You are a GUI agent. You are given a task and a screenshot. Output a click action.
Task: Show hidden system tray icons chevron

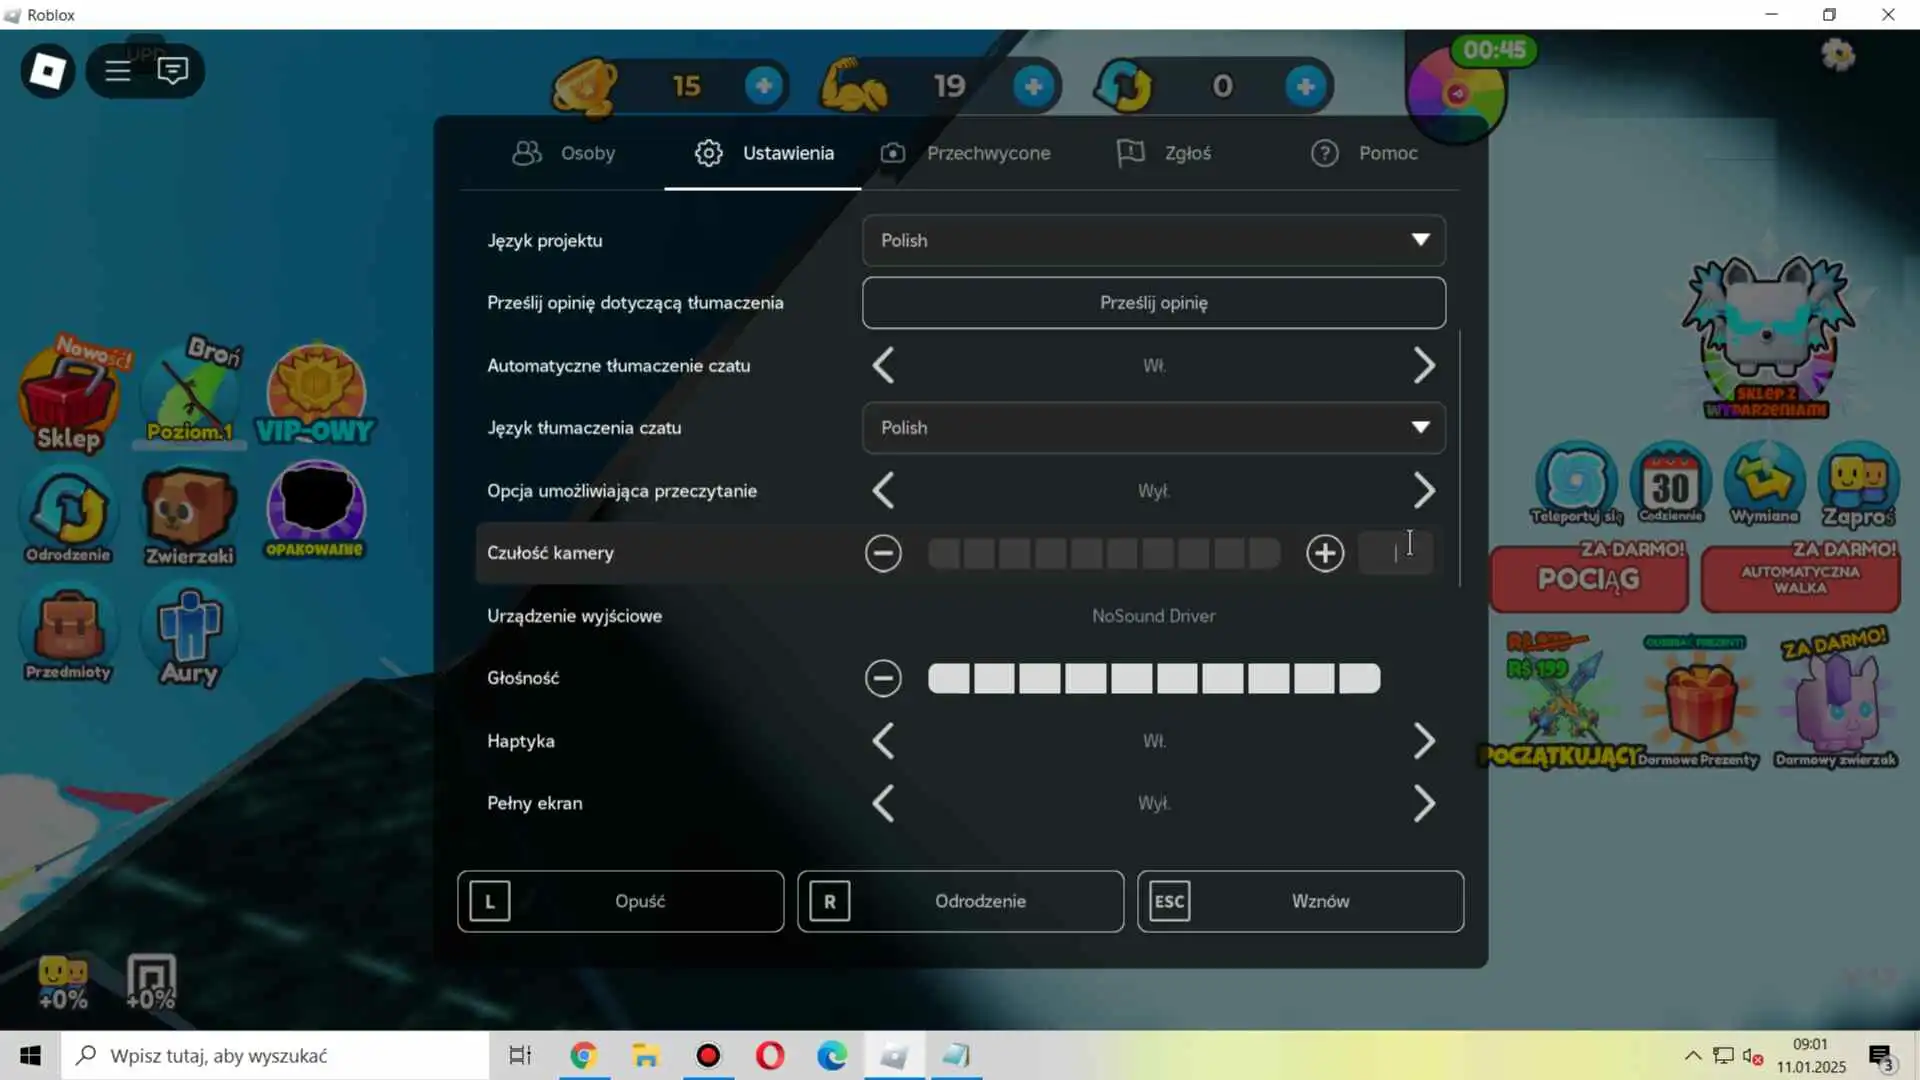click(x=1692, y=1056)
